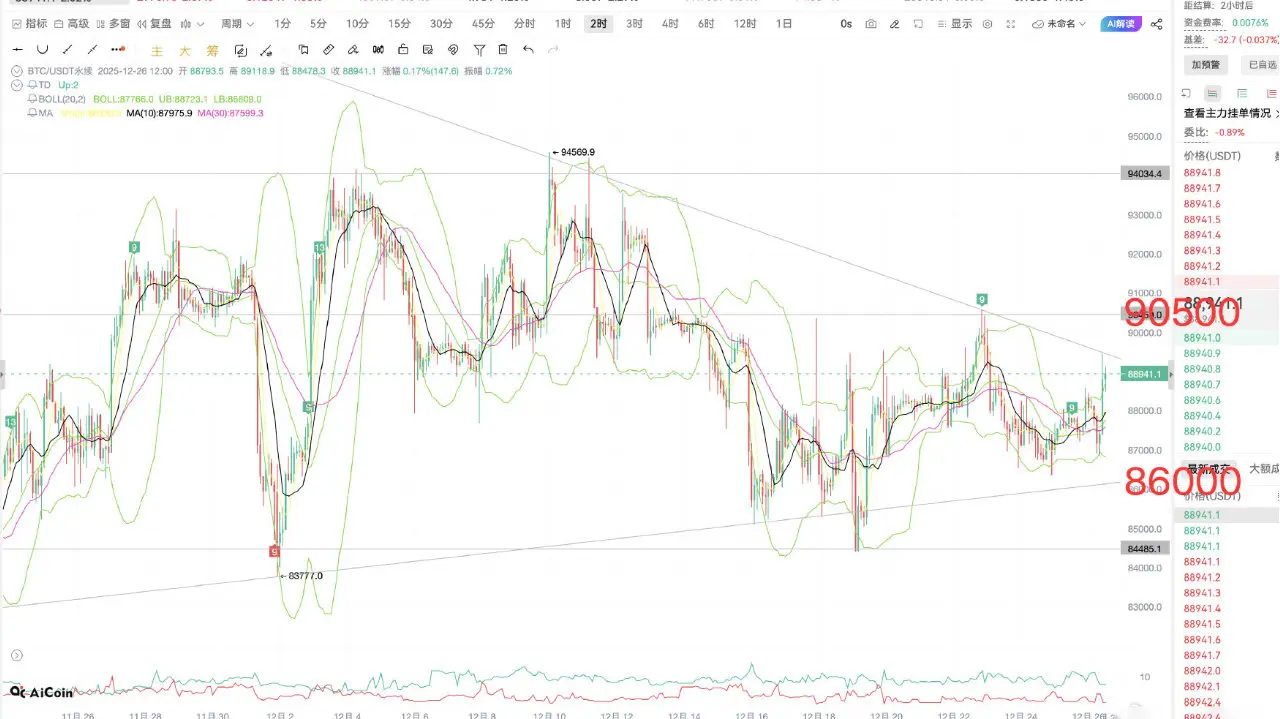Click the link drawings icon
1280x719 pixels.
(x=453, y=49)
